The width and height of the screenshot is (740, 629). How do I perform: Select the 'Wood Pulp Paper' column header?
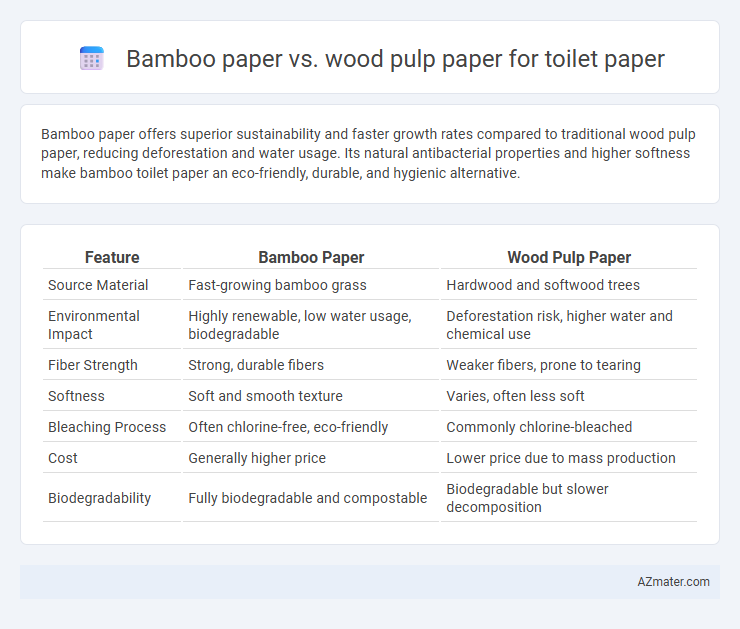569,257
